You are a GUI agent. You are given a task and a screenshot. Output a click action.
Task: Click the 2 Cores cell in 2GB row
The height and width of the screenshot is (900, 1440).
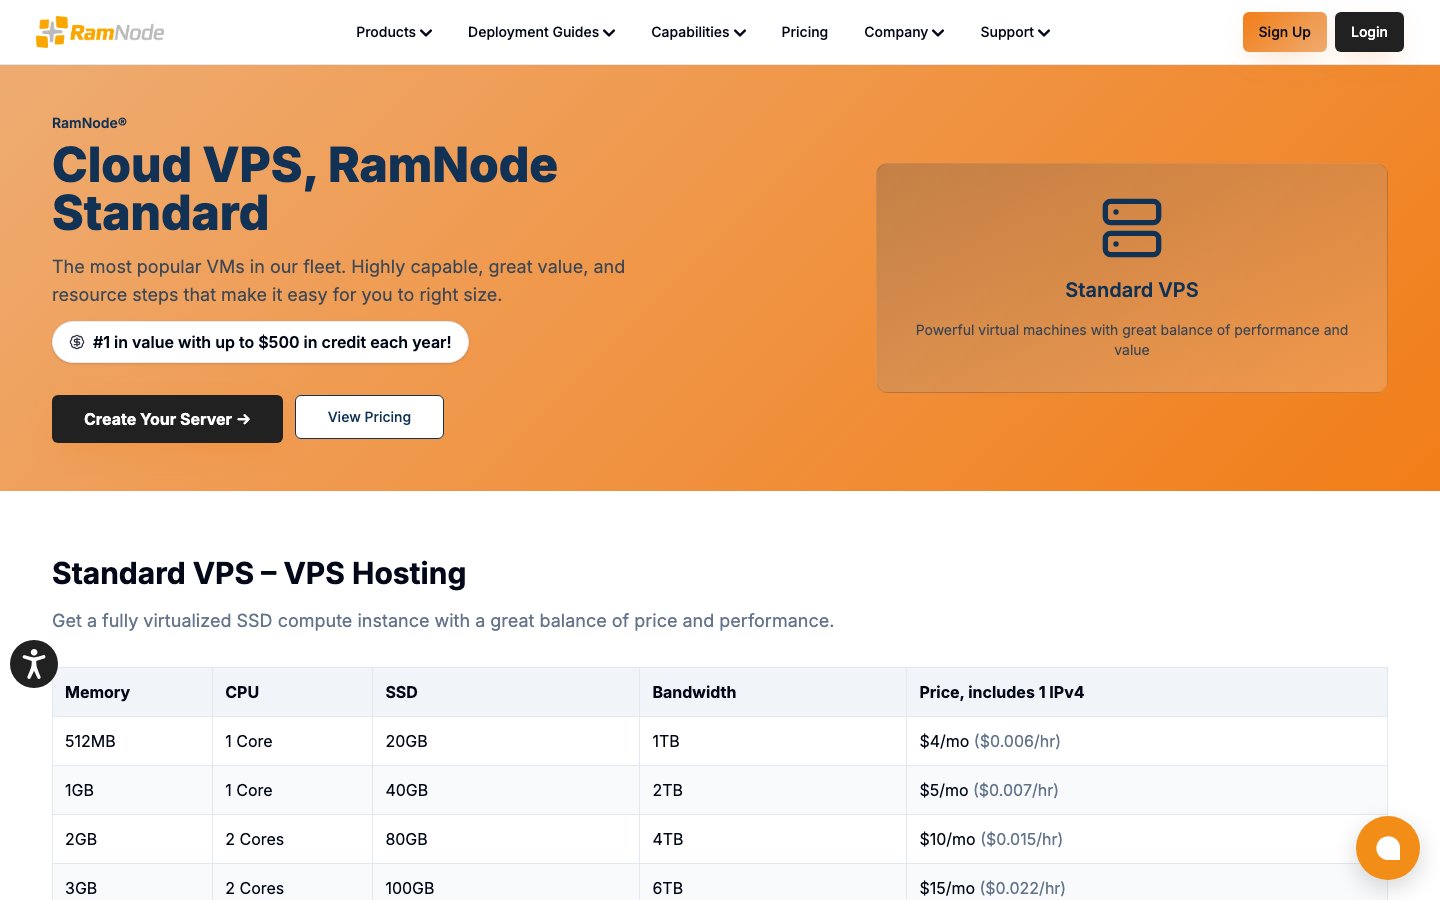[292, 839]
